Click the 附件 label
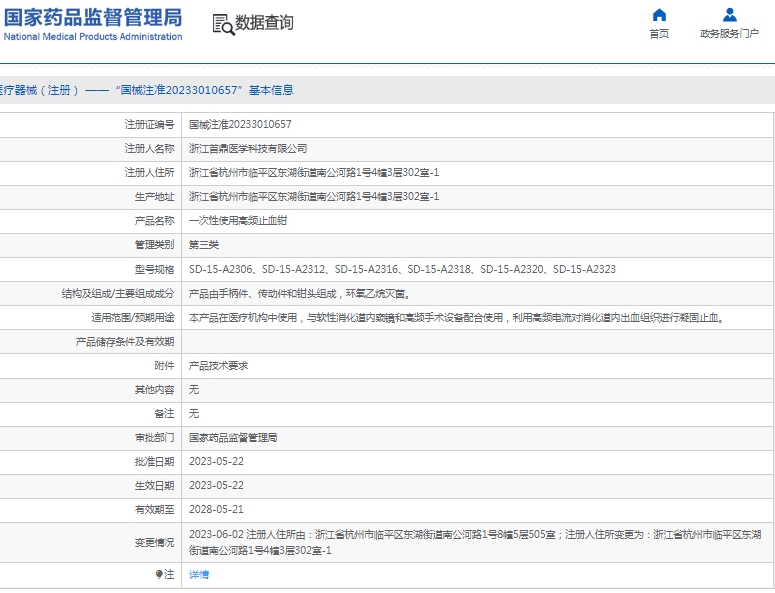 164,366
